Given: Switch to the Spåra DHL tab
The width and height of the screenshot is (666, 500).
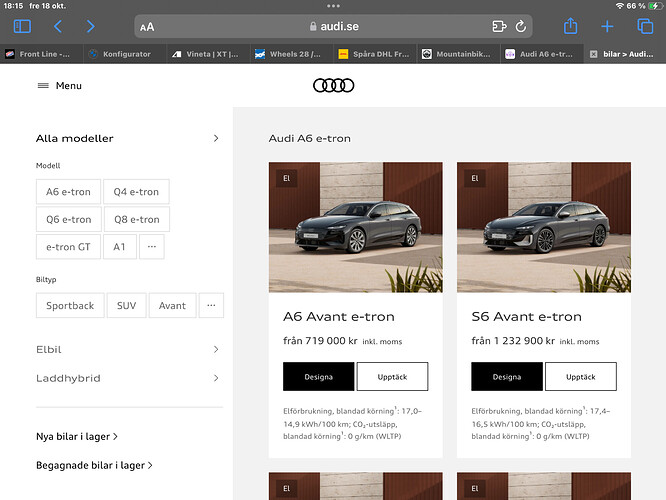Looking at the screenshot, I should (x=375, y=54).
